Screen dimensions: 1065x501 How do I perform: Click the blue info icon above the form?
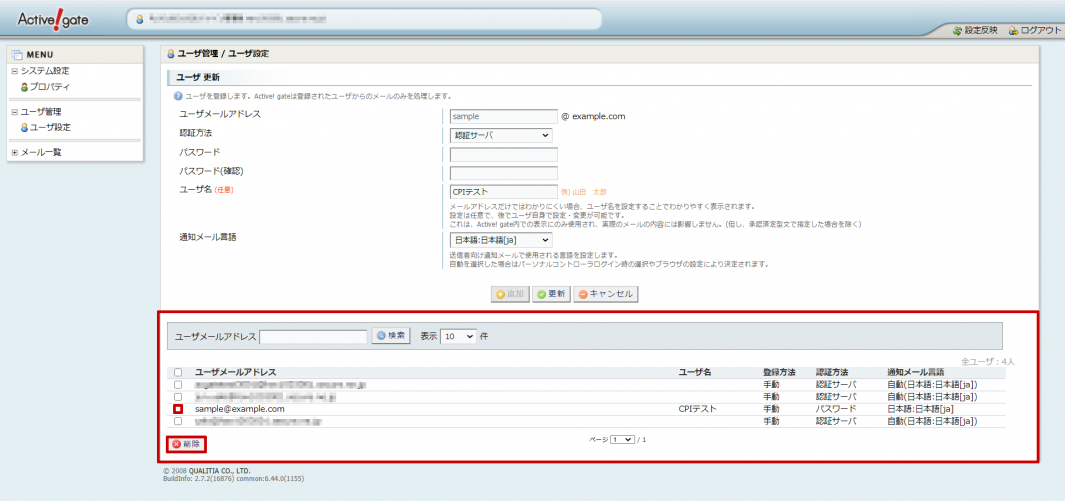tap(177, 96)
